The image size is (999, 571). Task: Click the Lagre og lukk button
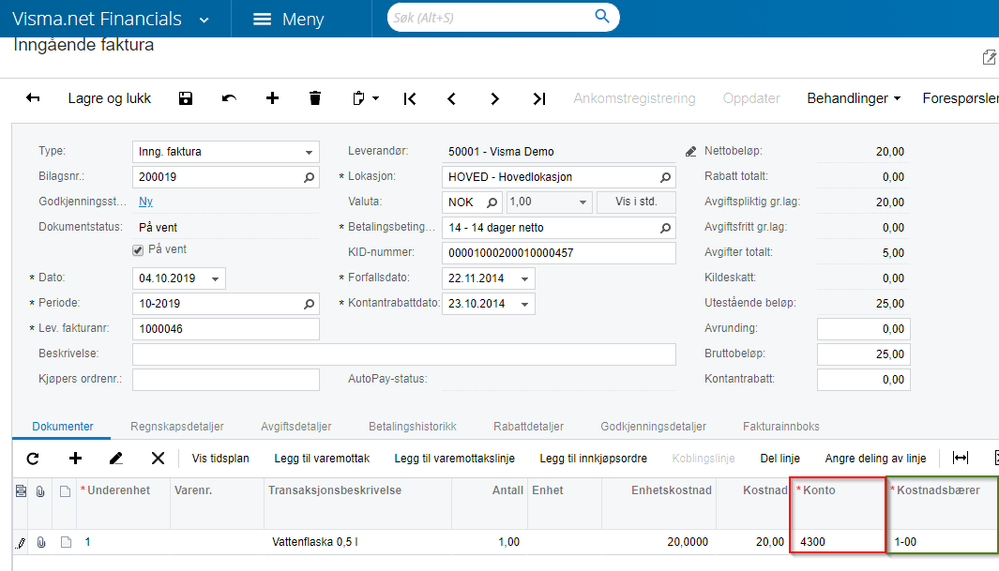tap(109, 98)
